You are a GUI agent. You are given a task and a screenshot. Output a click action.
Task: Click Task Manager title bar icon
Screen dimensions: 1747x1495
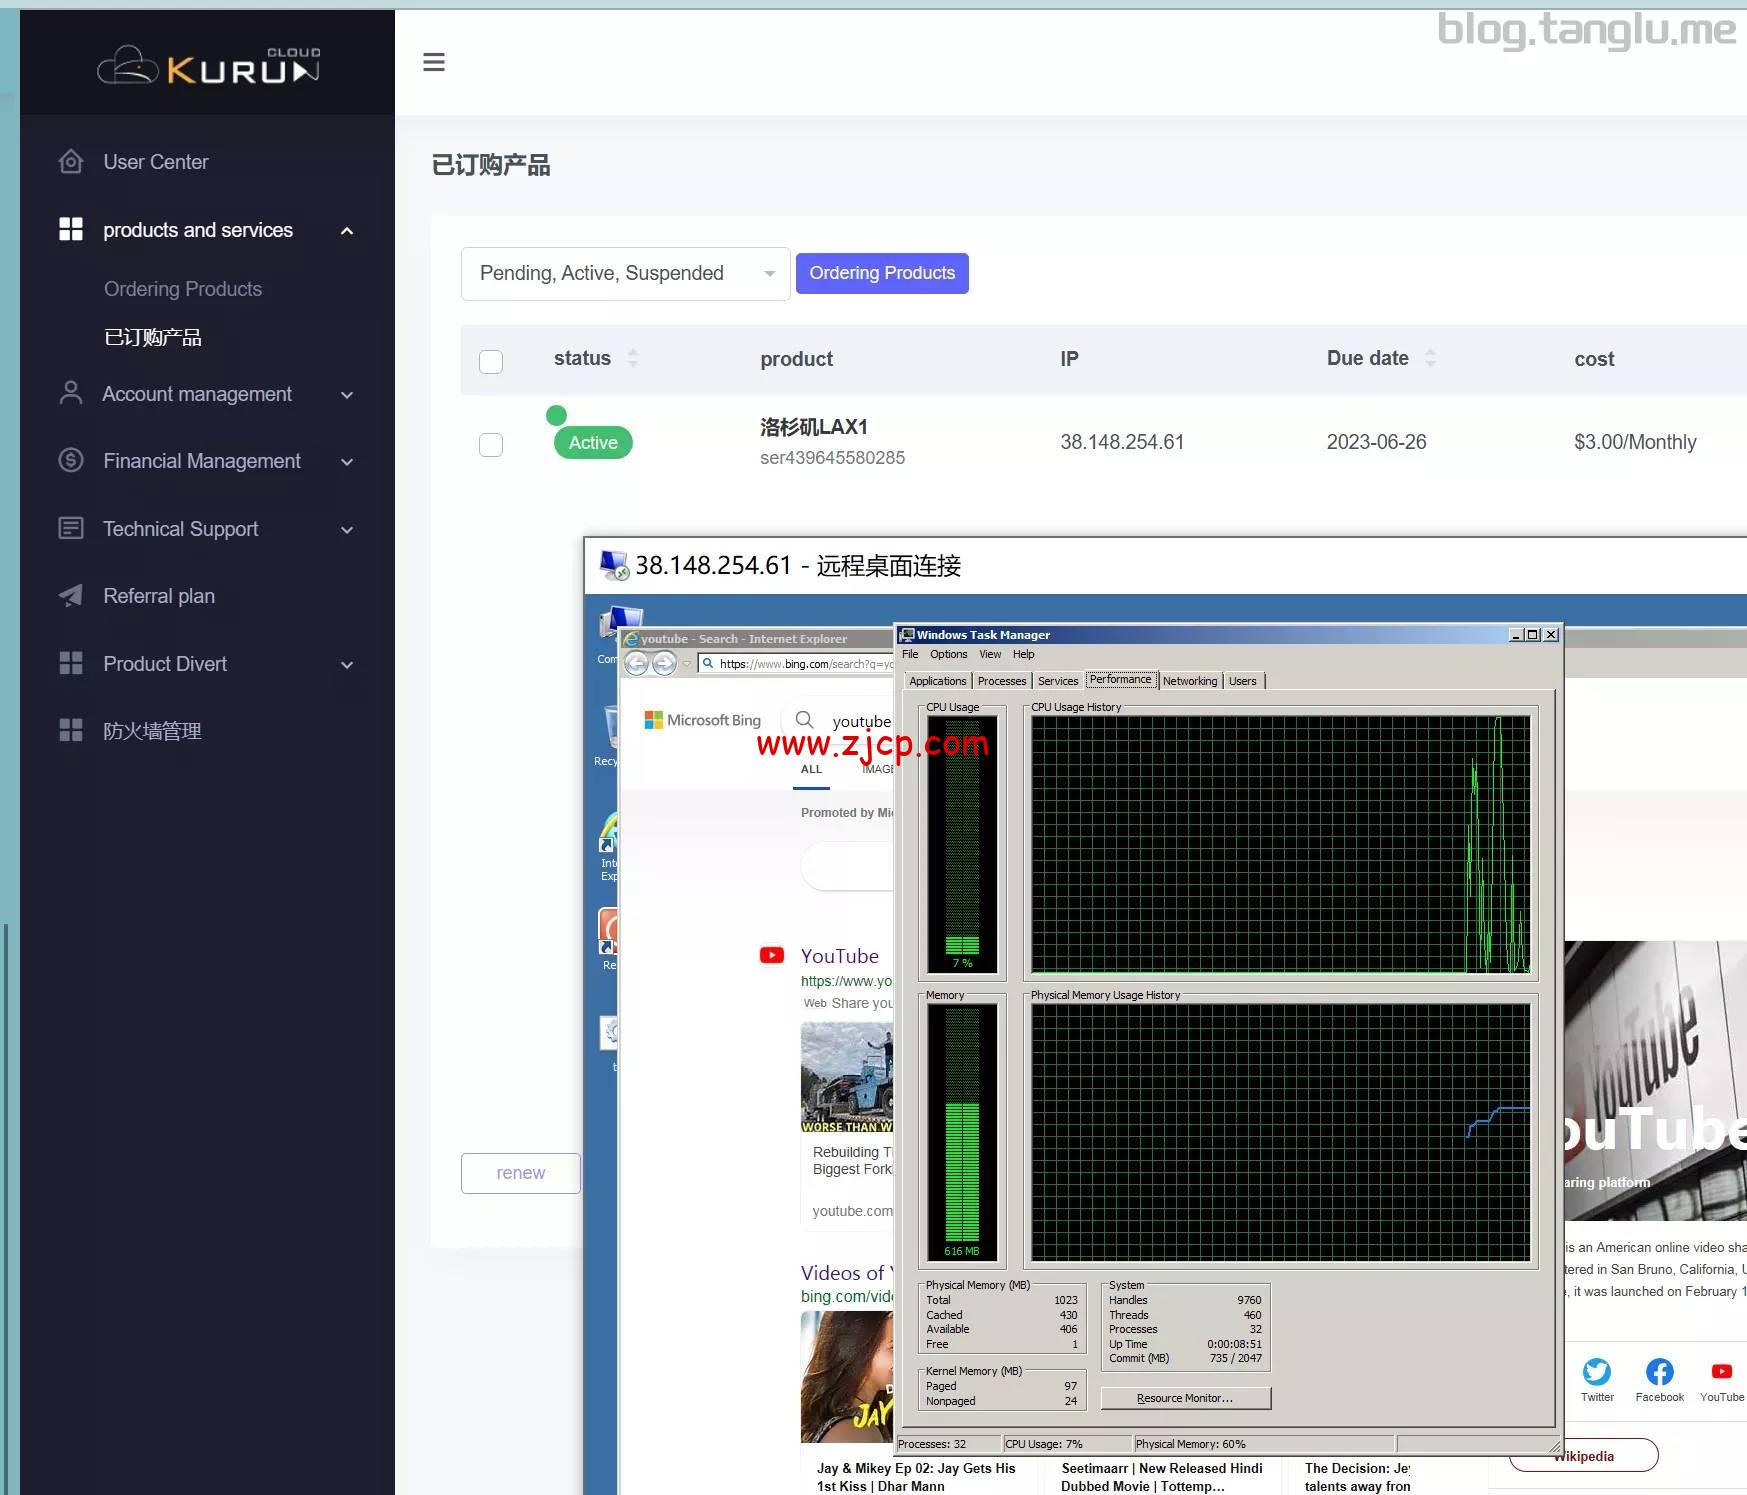pos(907,635)
